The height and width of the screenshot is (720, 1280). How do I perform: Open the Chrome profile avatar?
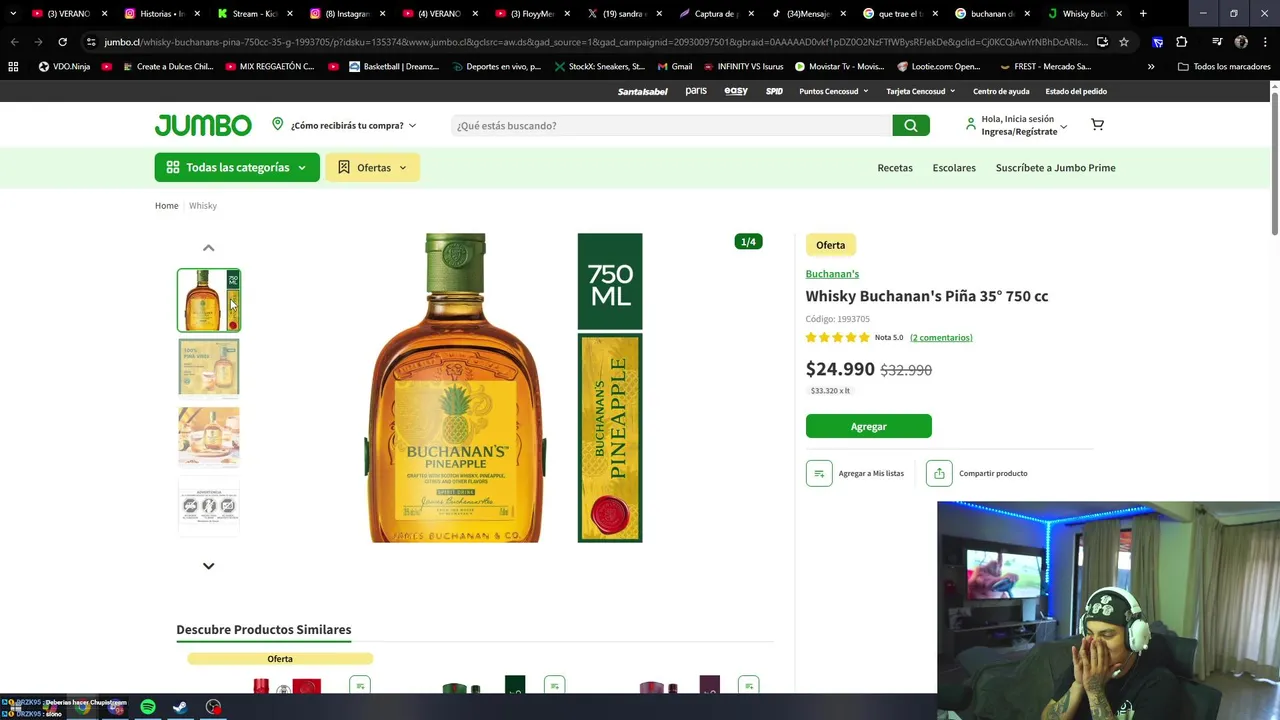click(1241, 42)
